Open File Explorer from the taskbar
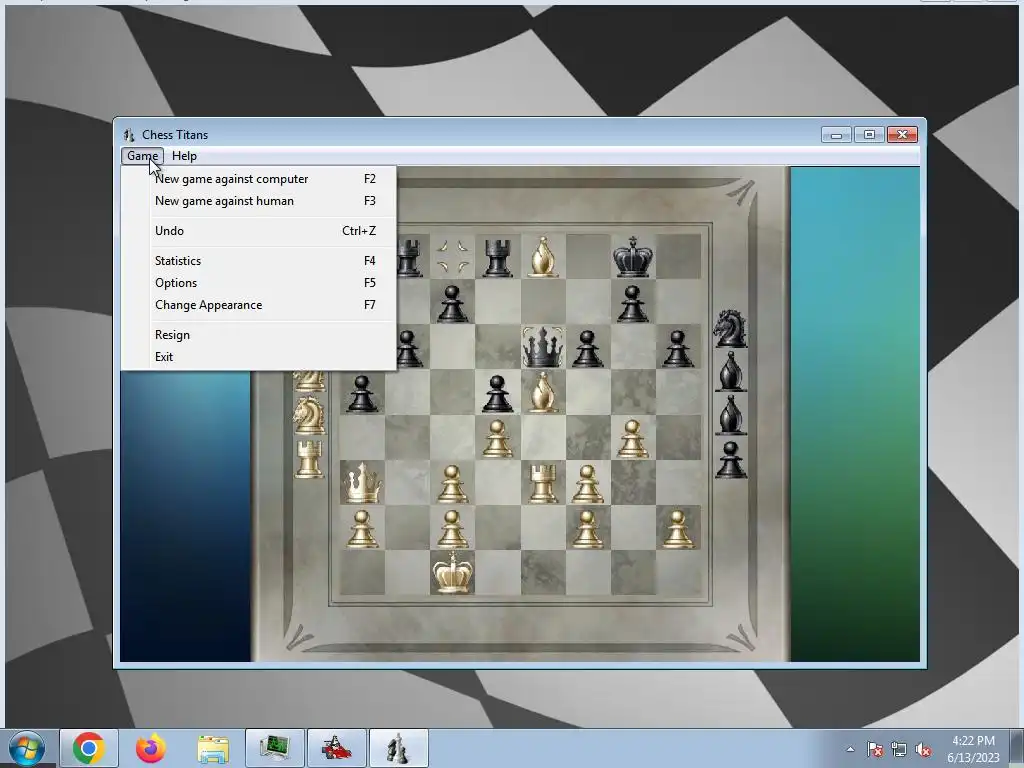The height and width of the screenshot is (768, 1024). (x=213, y=748)
